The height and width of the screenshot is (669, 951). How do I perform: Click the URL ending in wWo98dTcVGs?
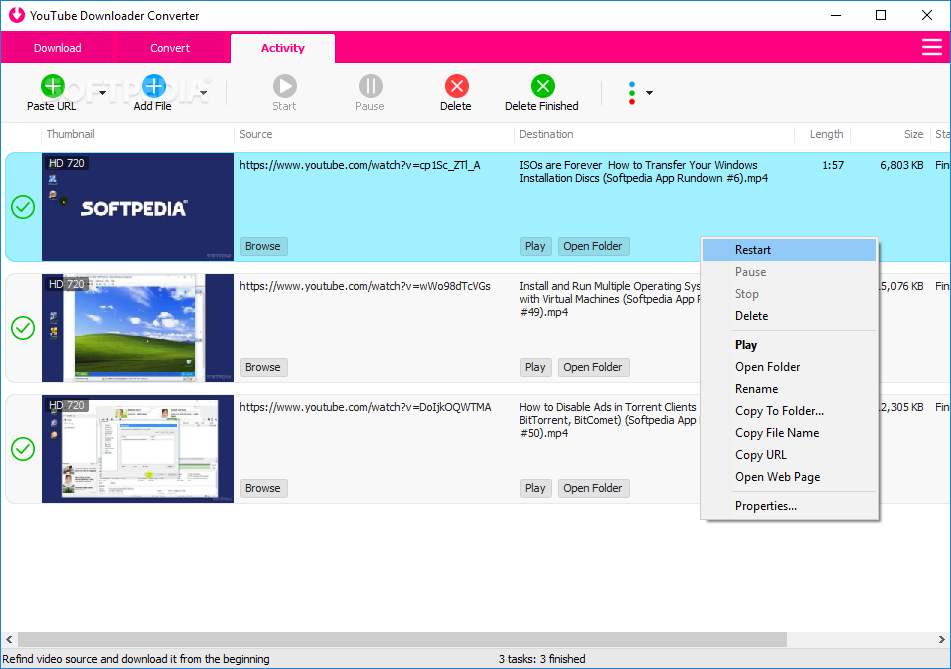click(365, 286)
